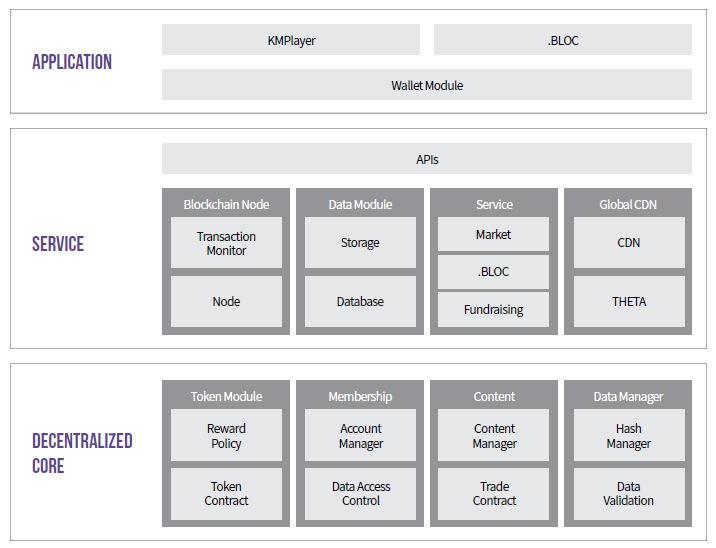
Task: Click the Data Access Control box
Action: pos(360,494)
